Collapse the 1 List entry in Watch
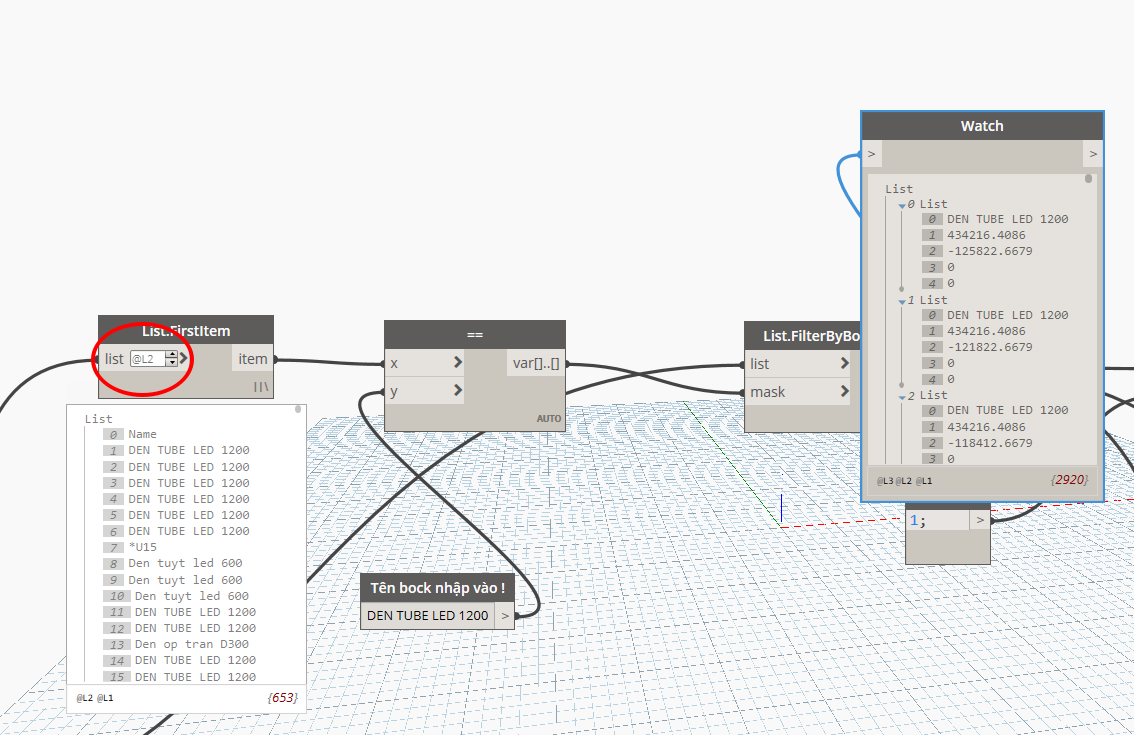This screenshot has width=1134, height=735. point(902,301)
